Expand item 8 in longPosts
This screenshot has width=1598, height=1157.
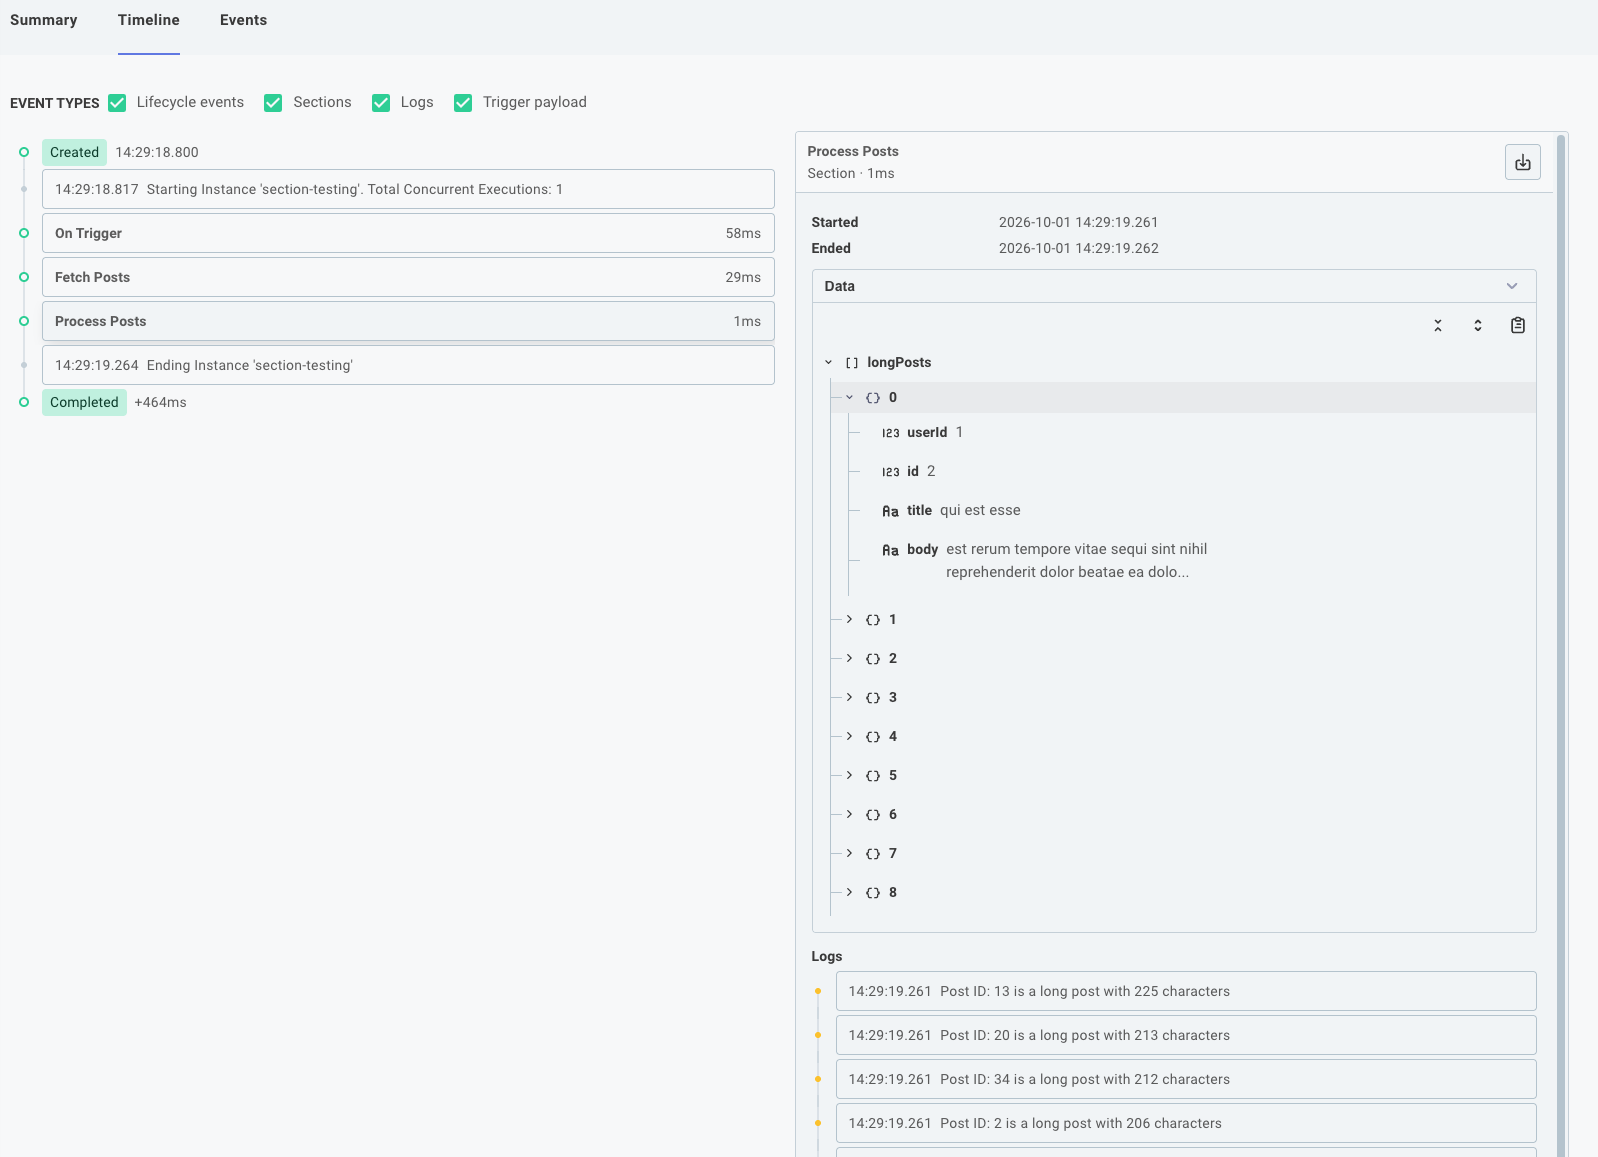point(850,893)
